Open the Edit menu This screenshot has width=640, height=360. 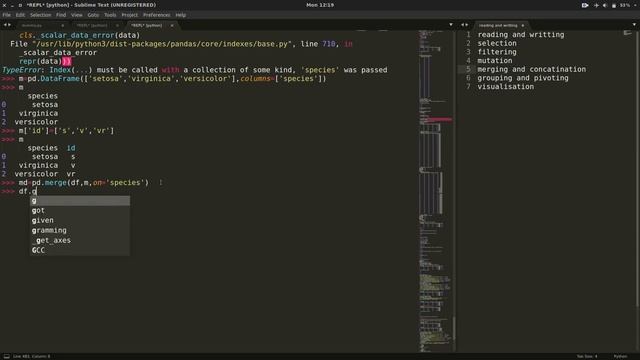point(20,15)
